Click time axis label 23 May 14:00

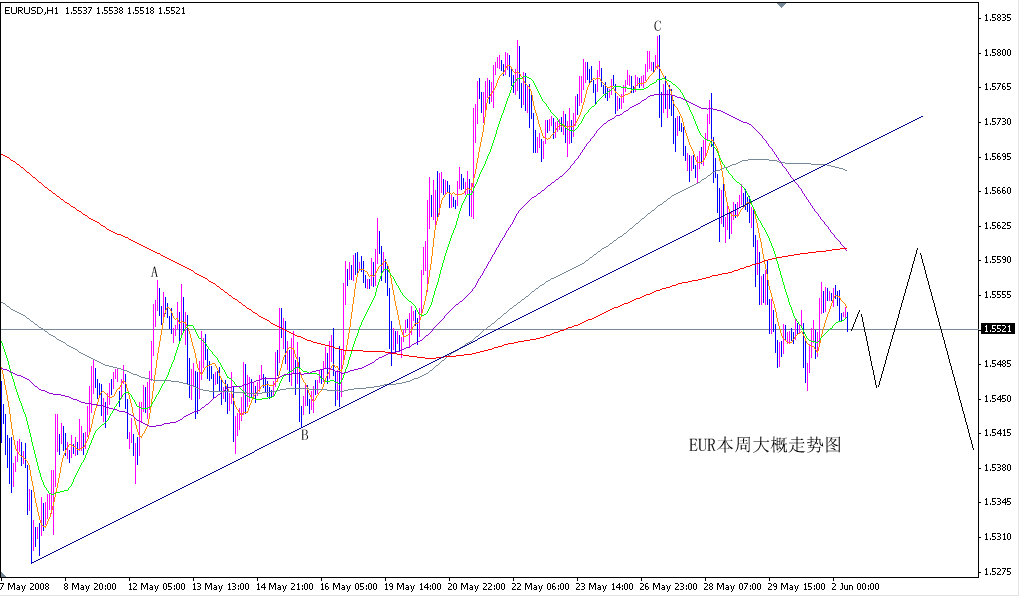tap(605, 587)
